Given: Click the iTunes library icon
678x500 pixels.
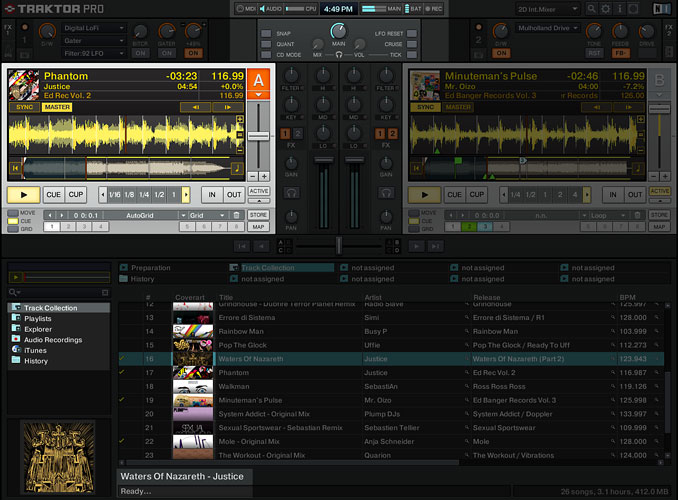Looking at the screenshot, I should [x=16, y=350].
